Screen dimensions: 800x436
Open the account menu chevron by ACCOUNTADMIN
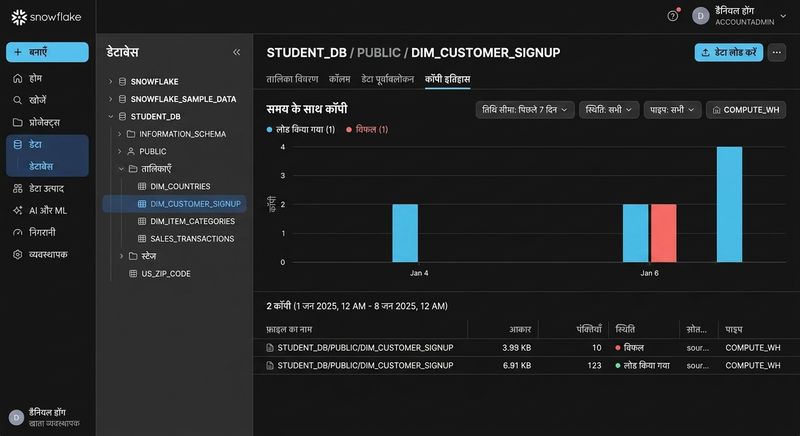point(783,16)
